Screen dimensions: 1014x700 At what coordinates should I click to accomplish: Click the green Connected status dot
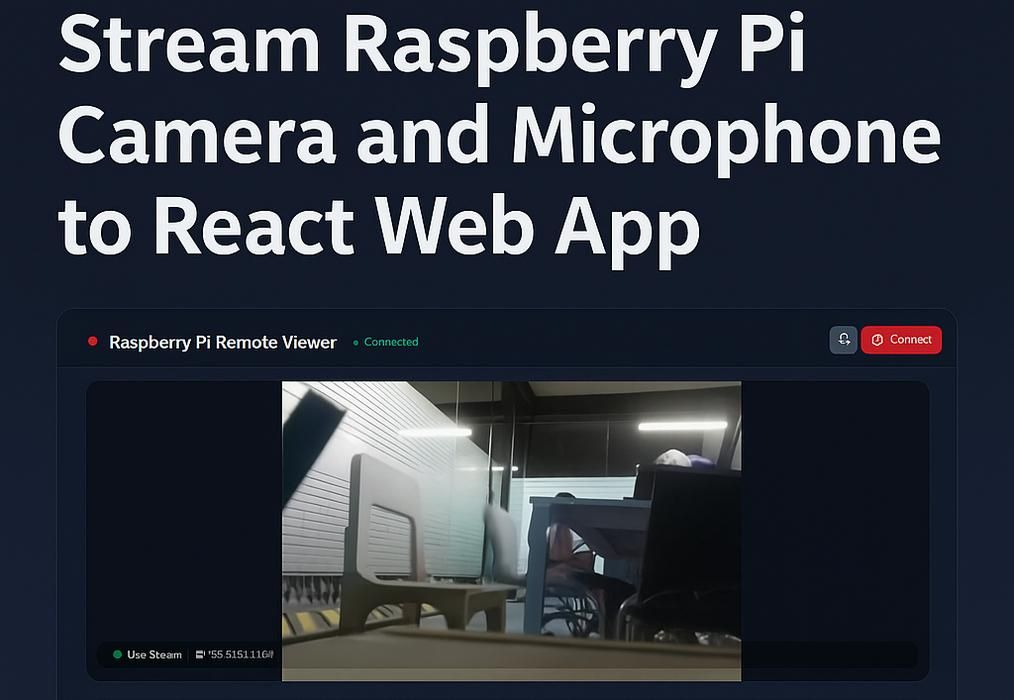pos(355,342)
